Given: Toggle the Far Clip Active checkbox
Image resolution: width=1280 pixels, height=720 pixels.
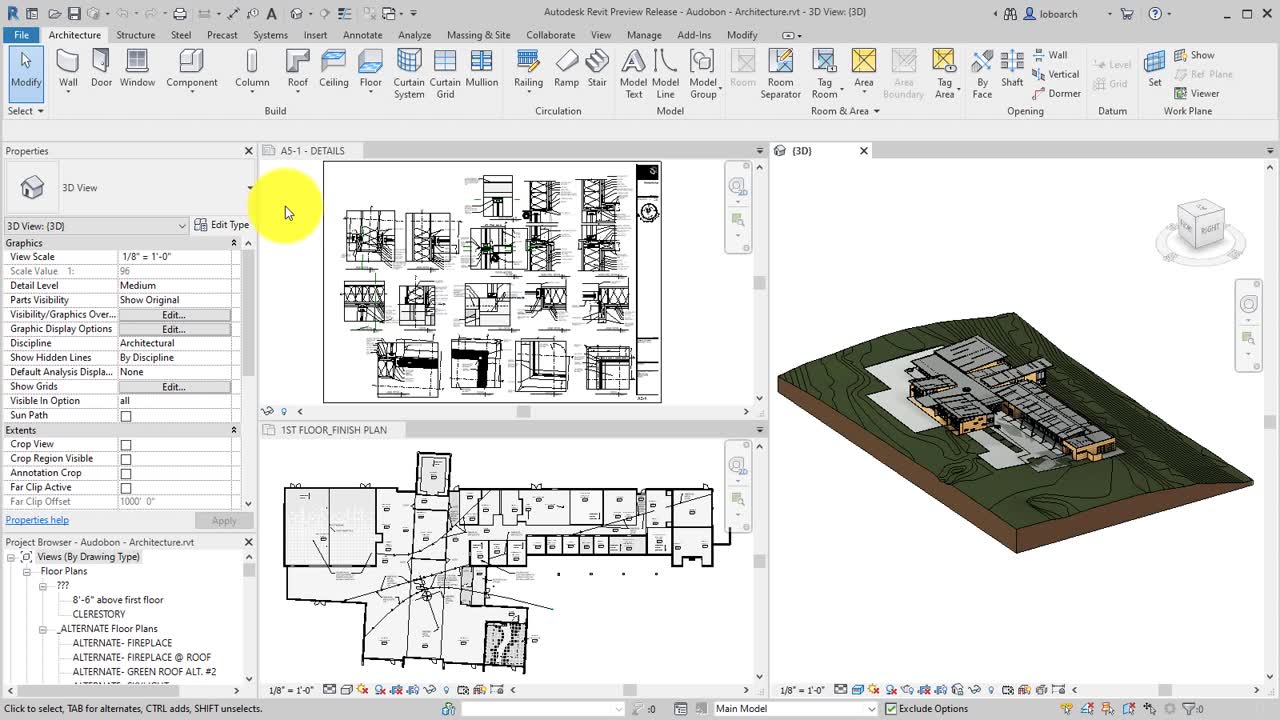Looking at the screenshot, I should [x=126, y=488].
